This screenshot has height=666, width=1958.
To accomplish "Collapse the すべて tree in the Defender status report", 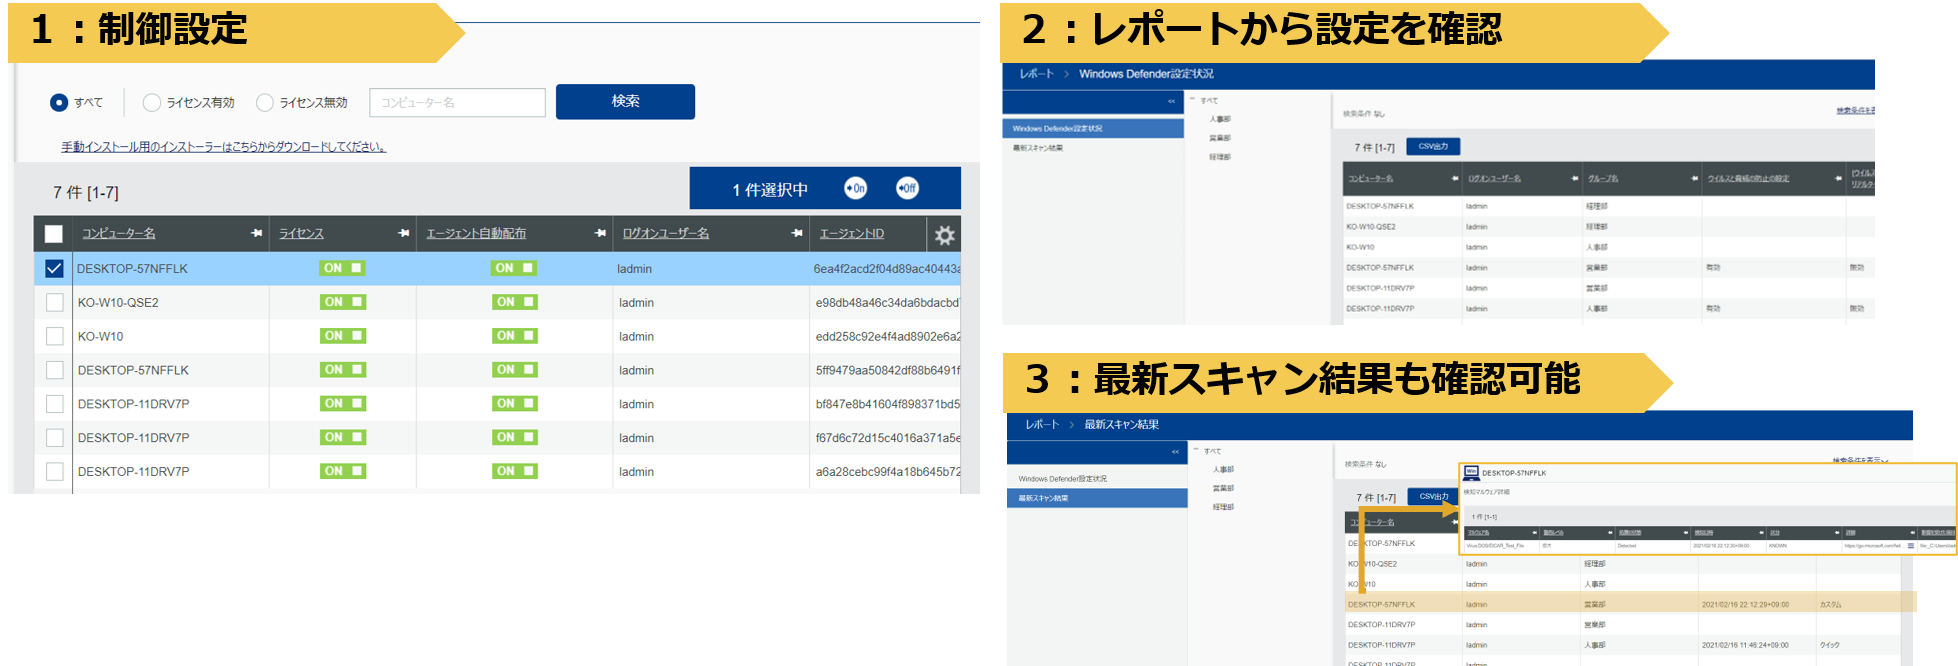I will point(1193,100).
